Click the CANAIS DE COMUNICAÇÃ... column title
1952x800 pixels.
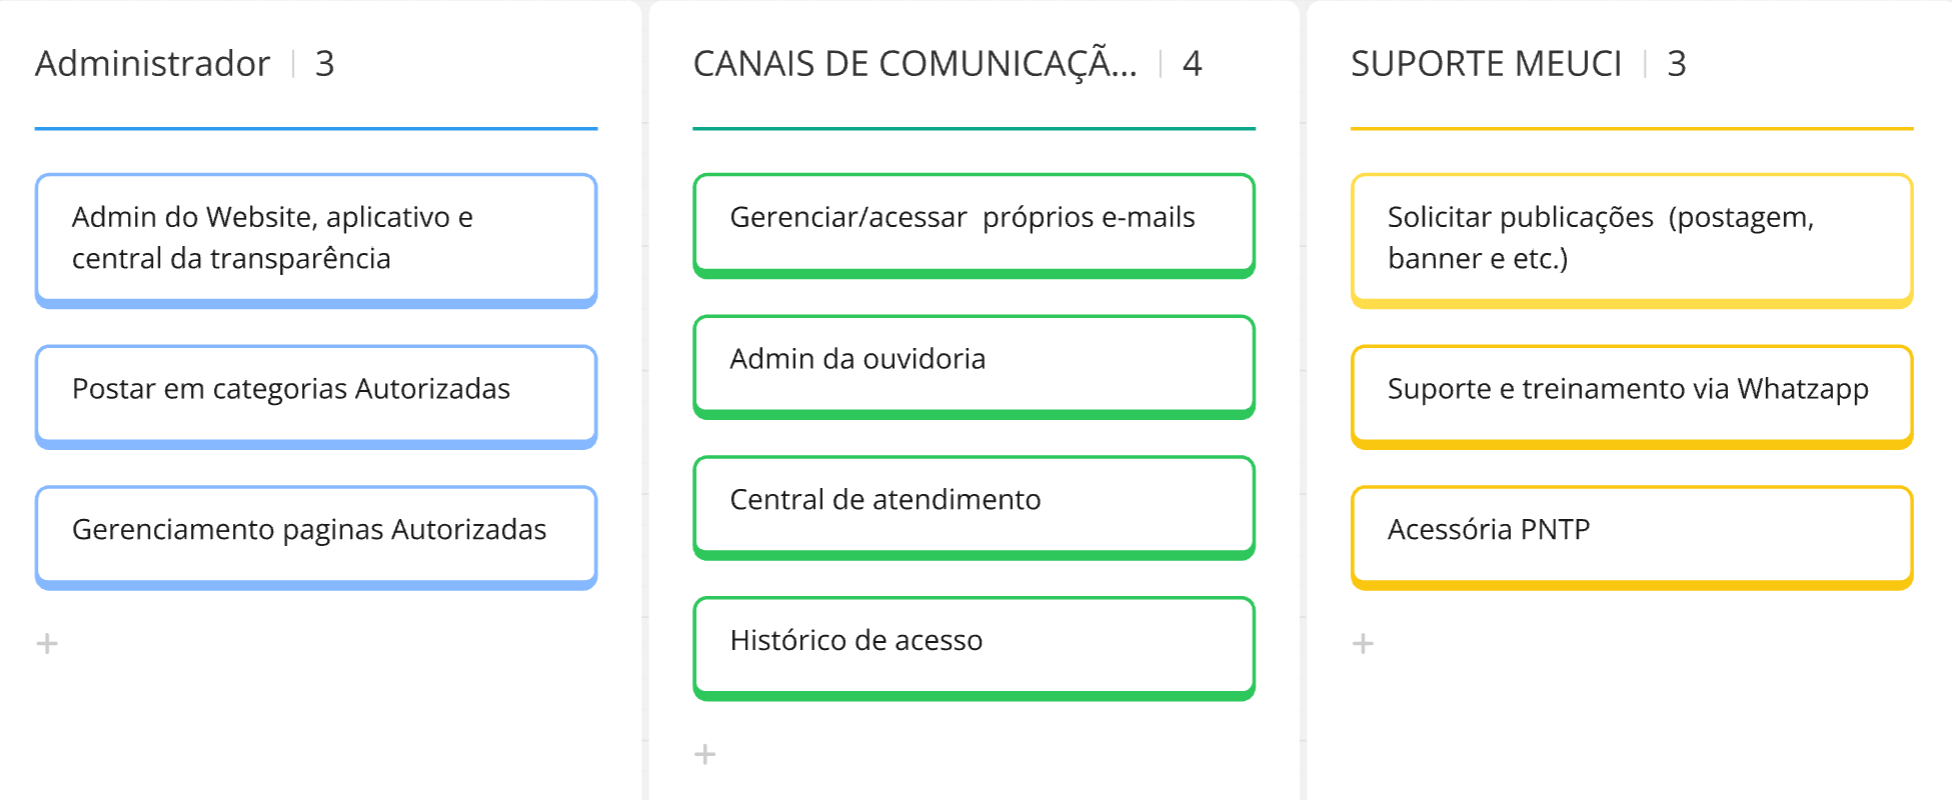tap(914, 64)
